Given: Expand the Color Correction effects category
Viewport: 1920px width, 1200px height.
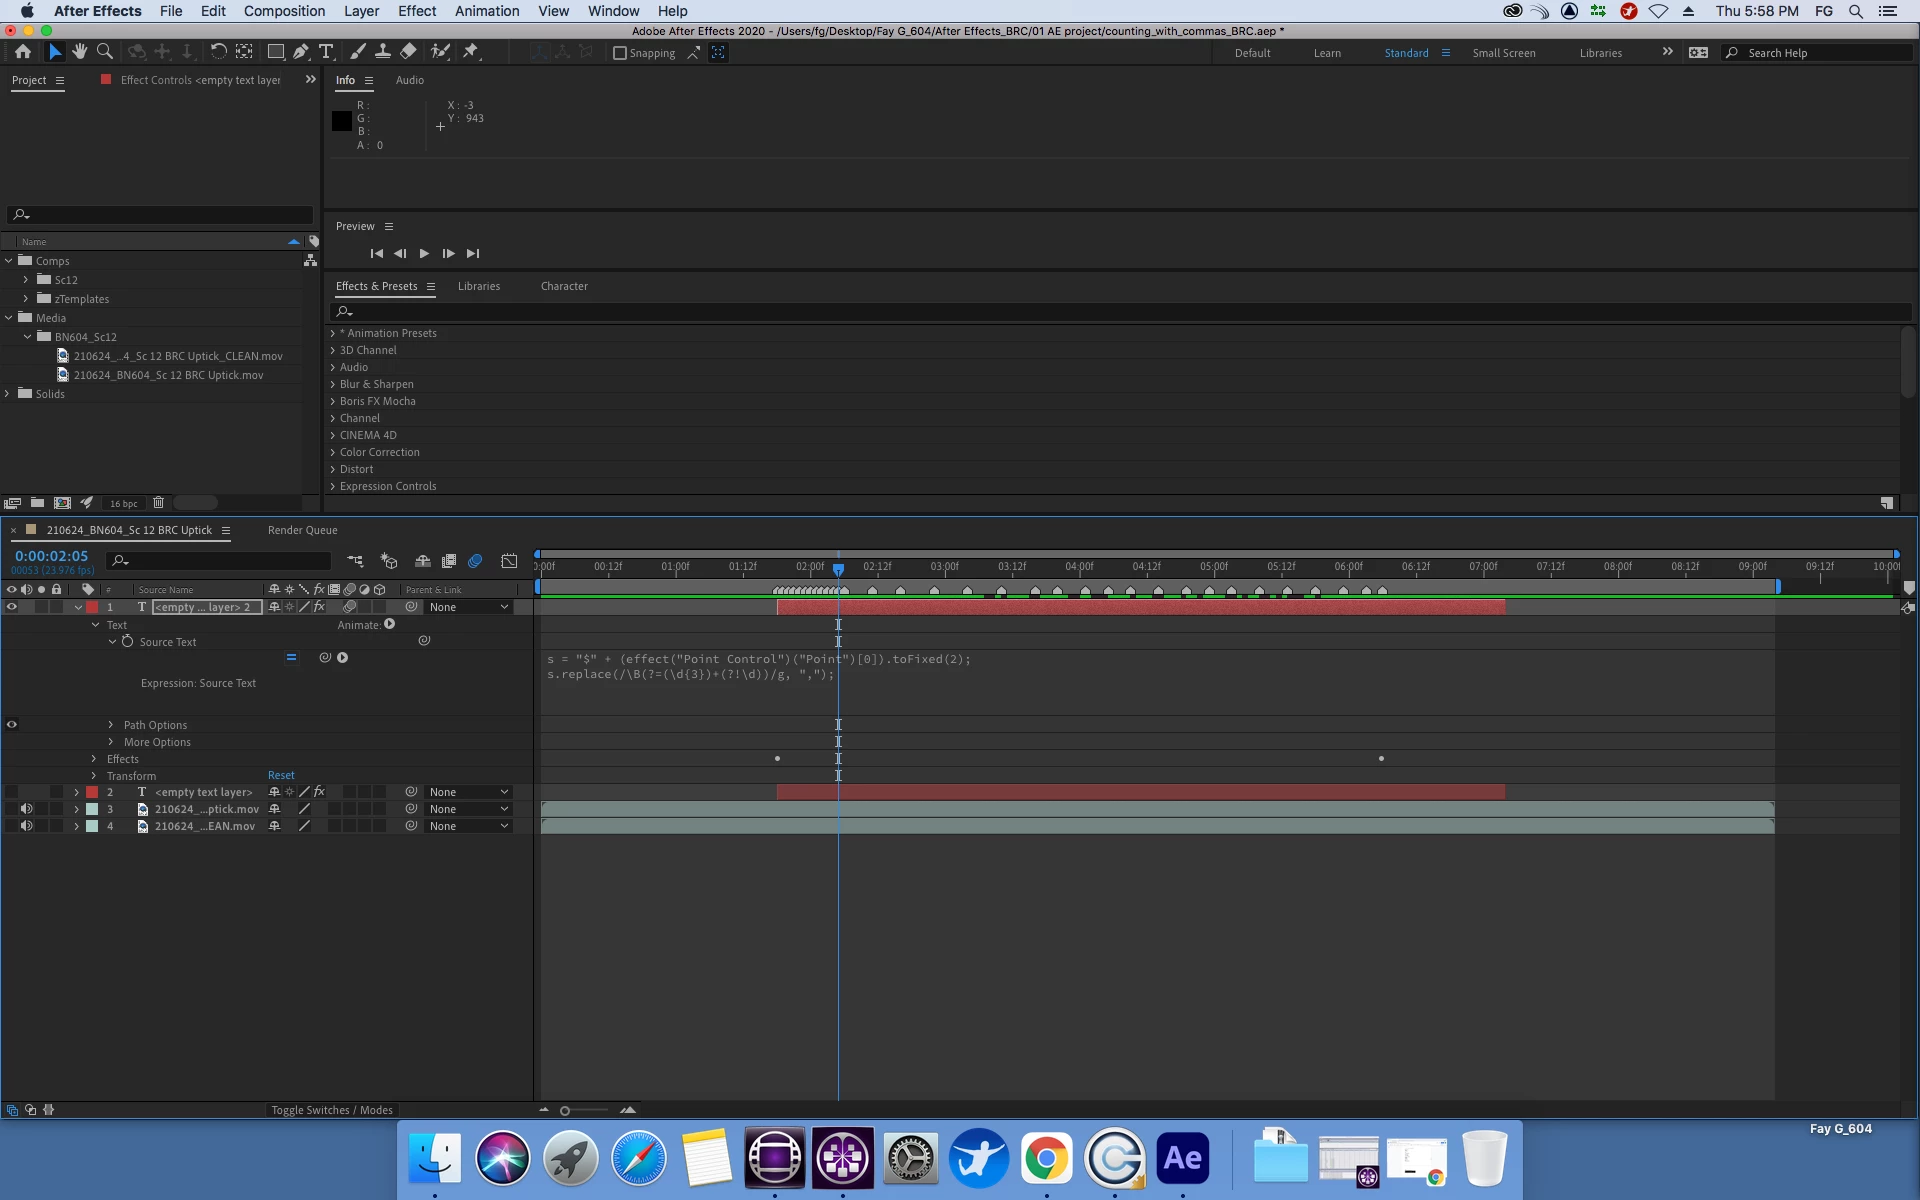Looking at the screenshot, I should [333, 452].
